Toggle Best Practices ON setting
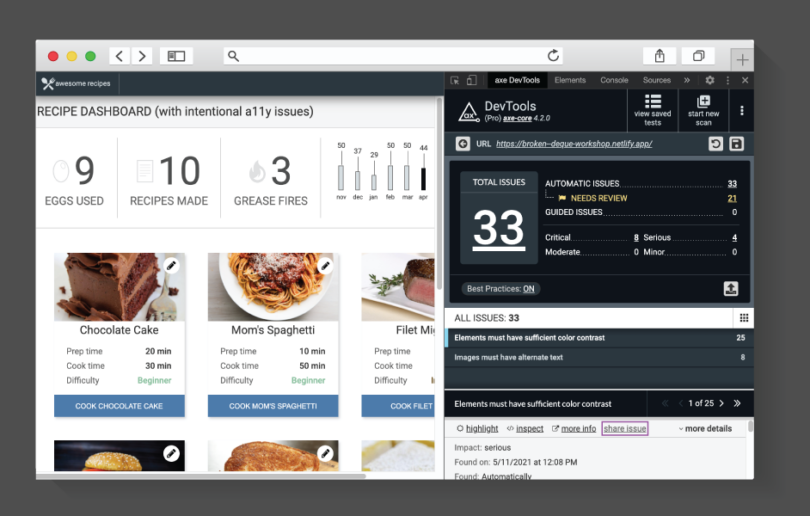 tap(501, 289)
